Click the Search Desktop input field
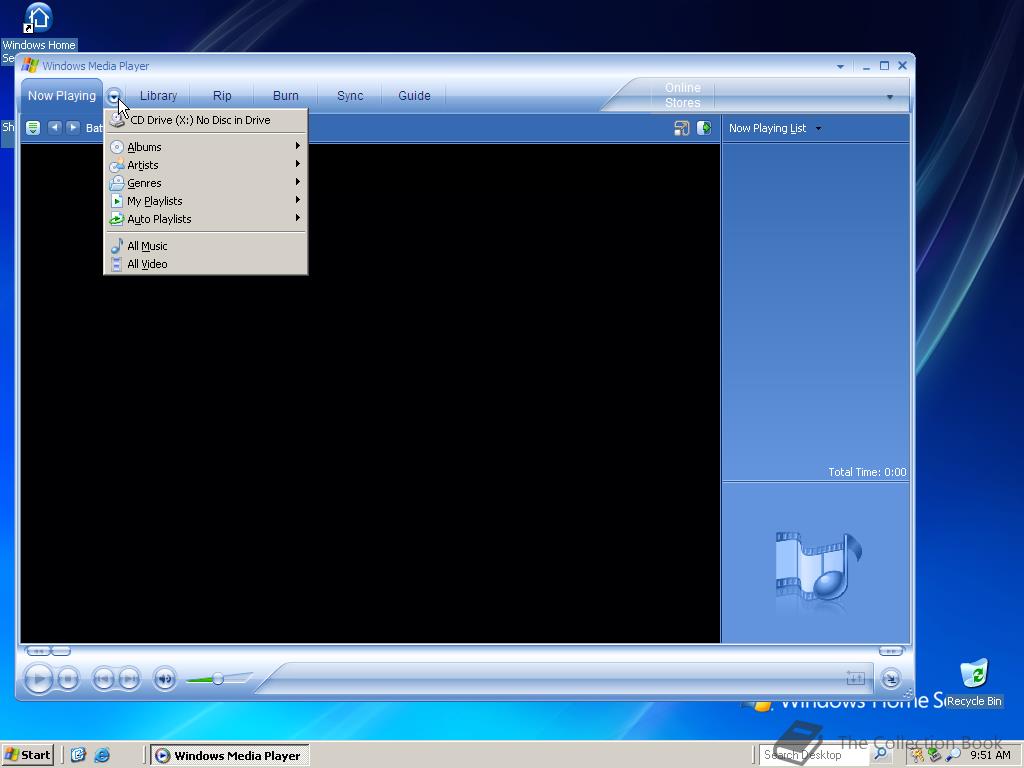1024x768 pixels. coord(814,755)
